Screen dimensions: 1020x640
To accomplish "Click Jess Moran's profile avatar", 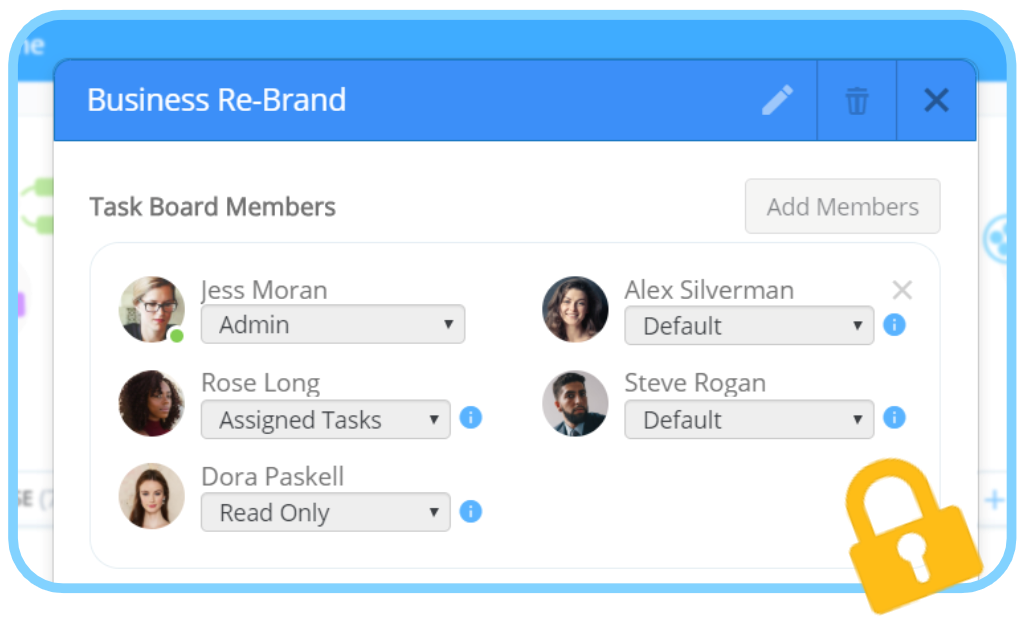I will point(152,310).
